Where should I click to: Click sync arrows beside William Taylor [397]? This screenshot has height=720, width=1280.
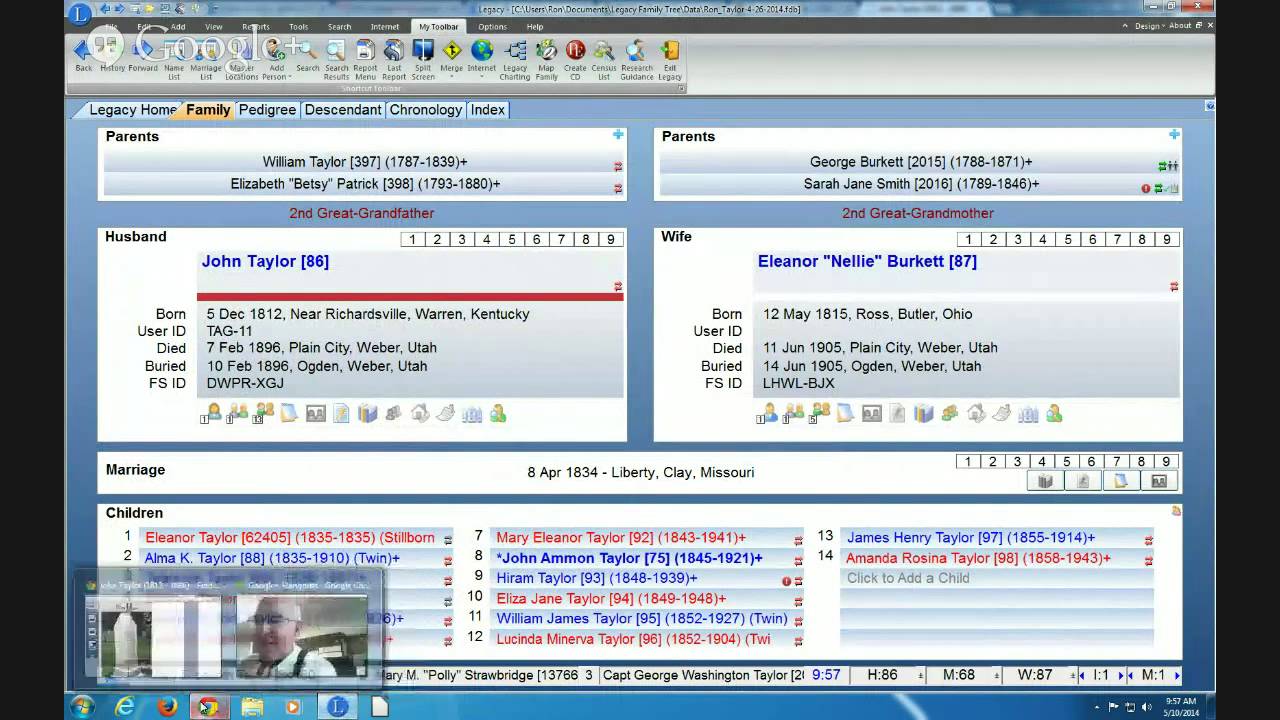[618, 166]
